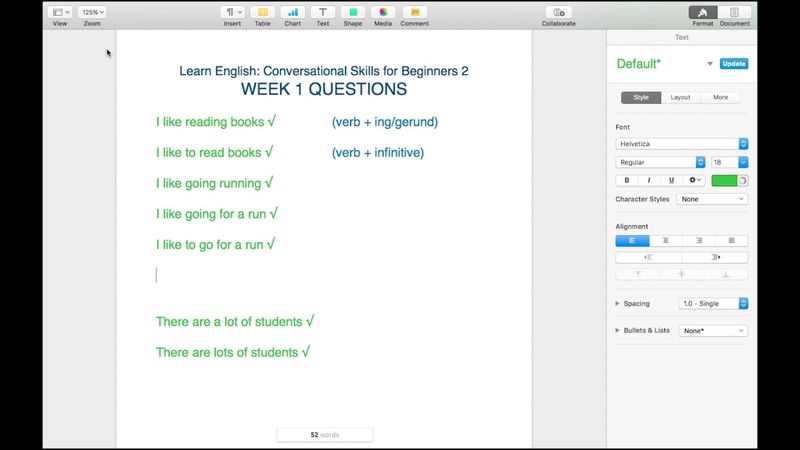Align text to middle vertically

682,274
